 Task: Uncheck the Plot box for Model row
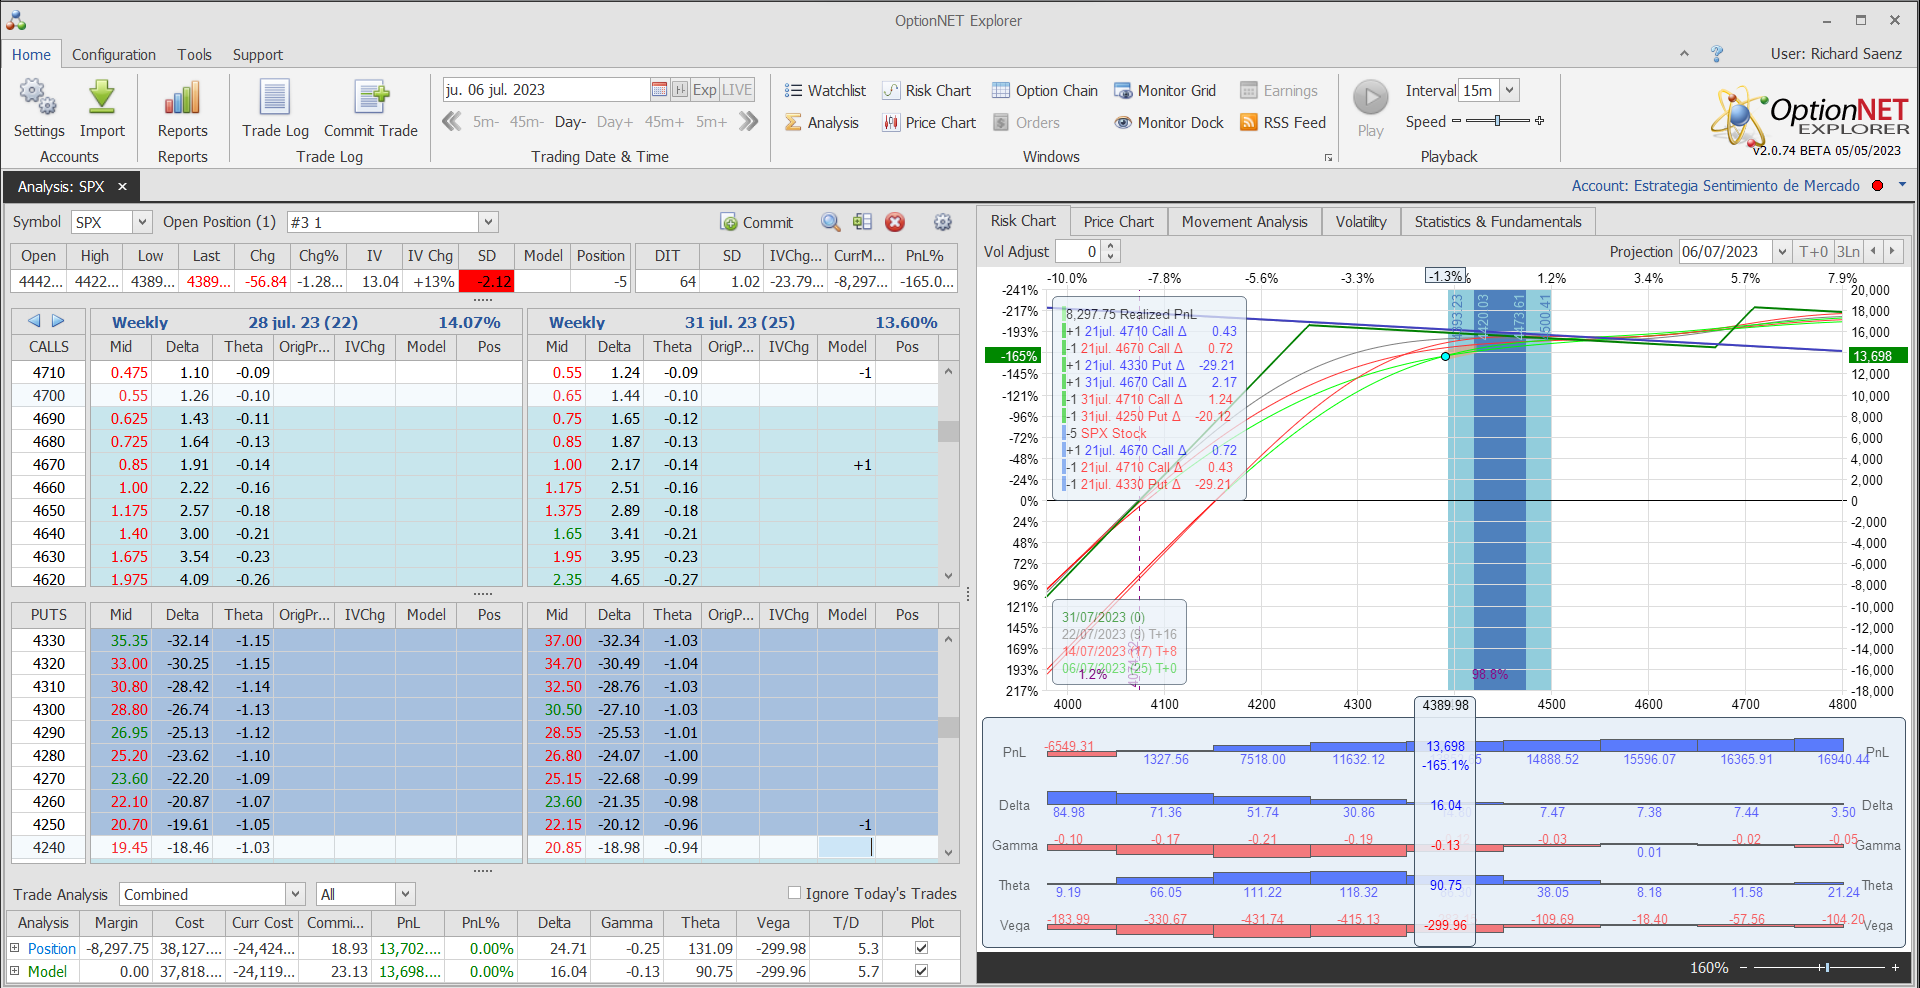(921, 971)
